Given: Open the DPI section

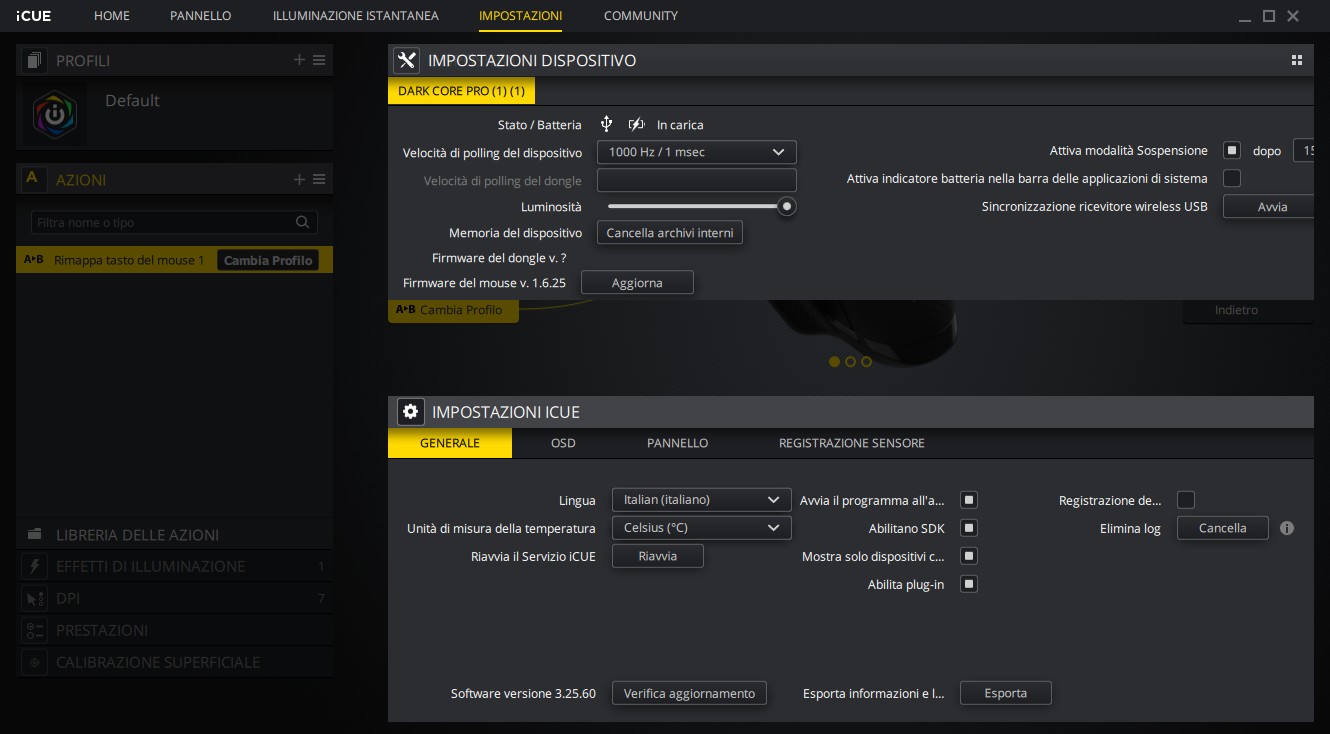Looking at the screenshot, I should coord(174,598).
